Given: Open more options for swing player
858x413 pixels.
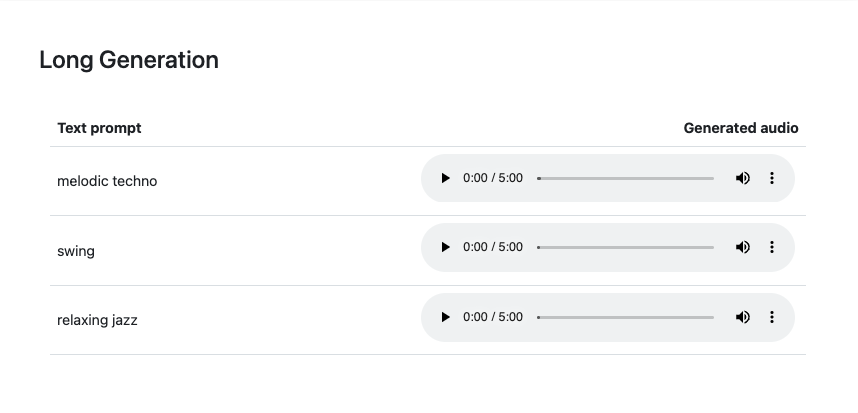Looking at the screenshot, I should click(771, 247).
